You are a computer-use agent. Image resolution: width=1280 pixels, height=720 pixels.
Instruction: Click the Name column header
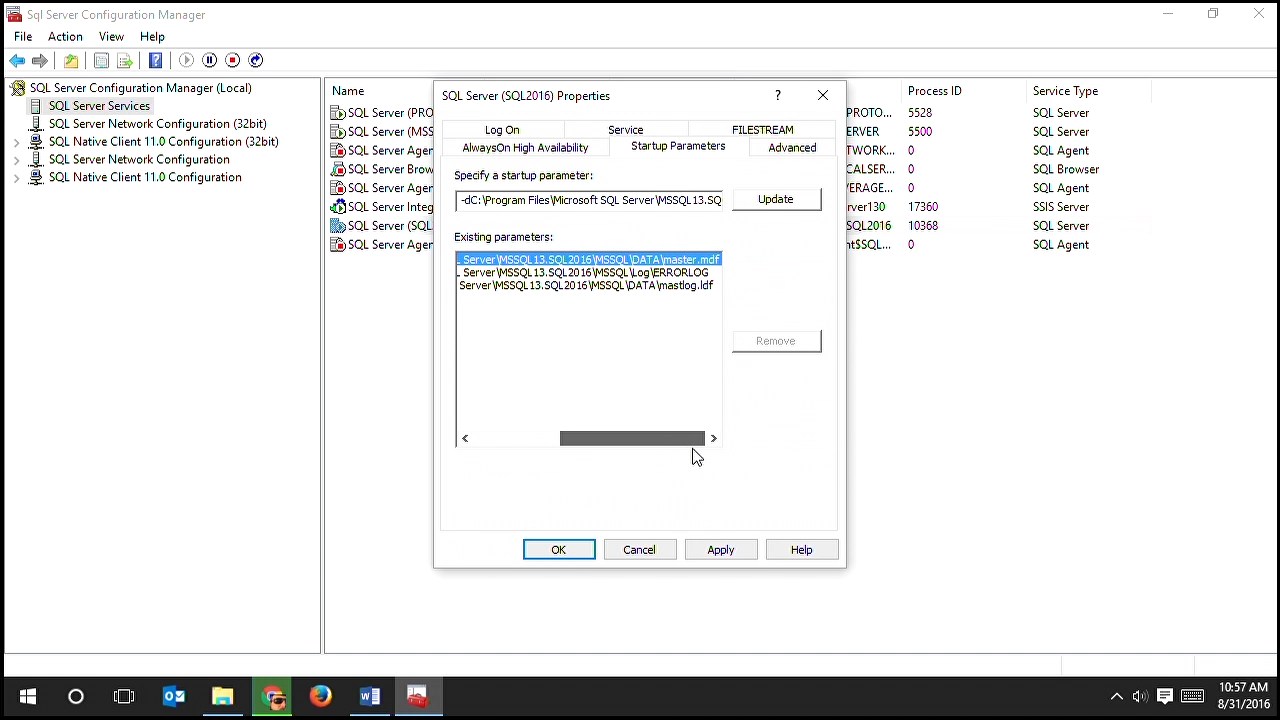click(348, 91)
